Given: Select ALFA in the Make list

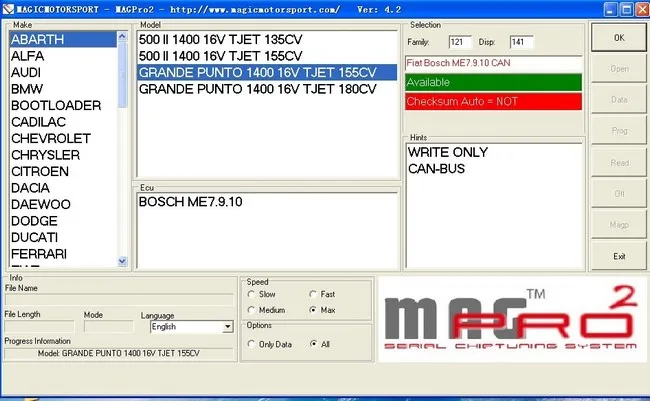Looking at the screenshot, I should 63,56.
